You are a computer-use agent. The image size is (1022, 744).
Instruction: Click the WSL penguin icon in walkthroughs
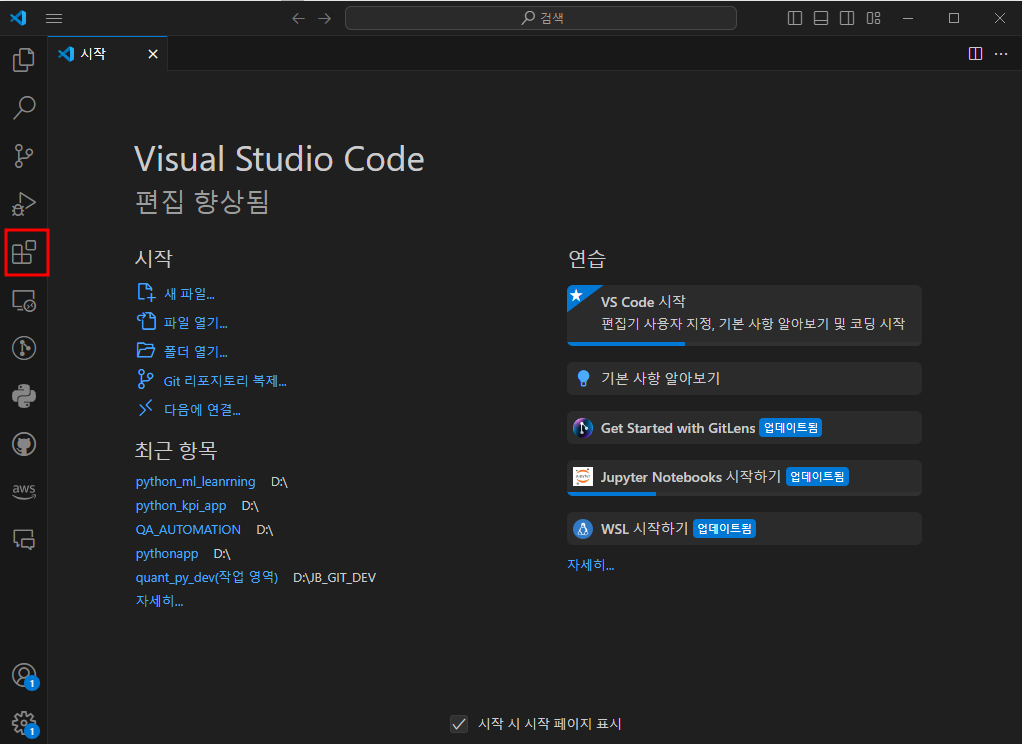point(583,528)
